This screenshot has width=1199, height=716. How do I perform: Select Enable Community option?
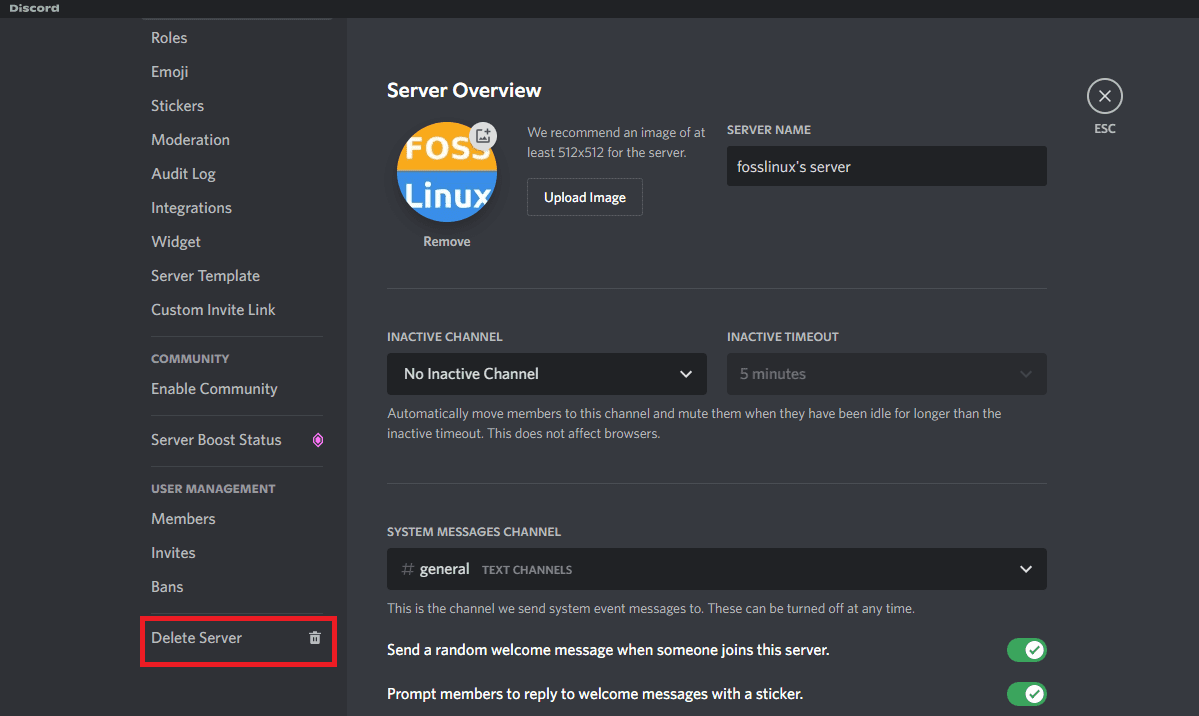point(214,389)
